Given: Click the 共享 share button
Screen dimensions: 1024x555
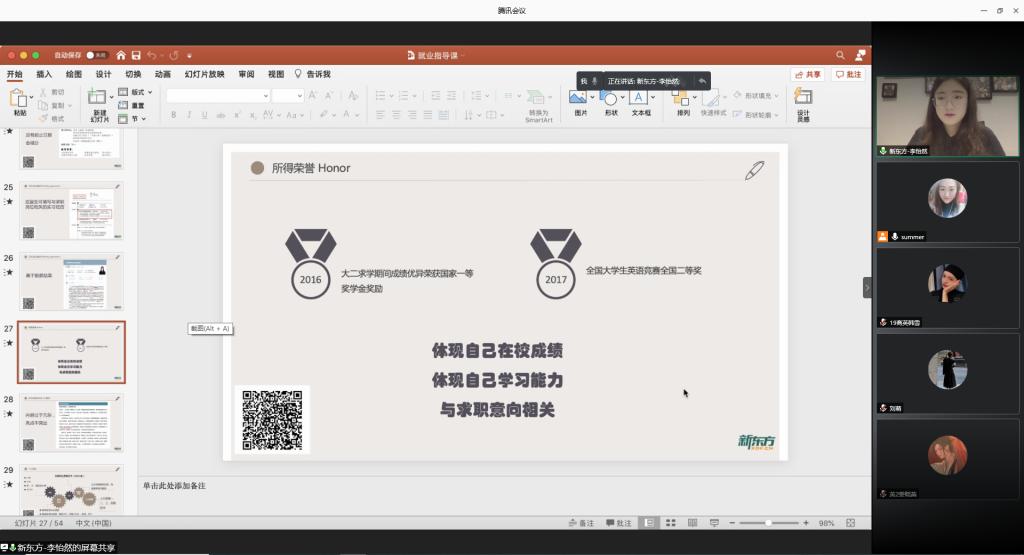Looking at the screenshot, I should pyautogui.click(x=807, y=74).
